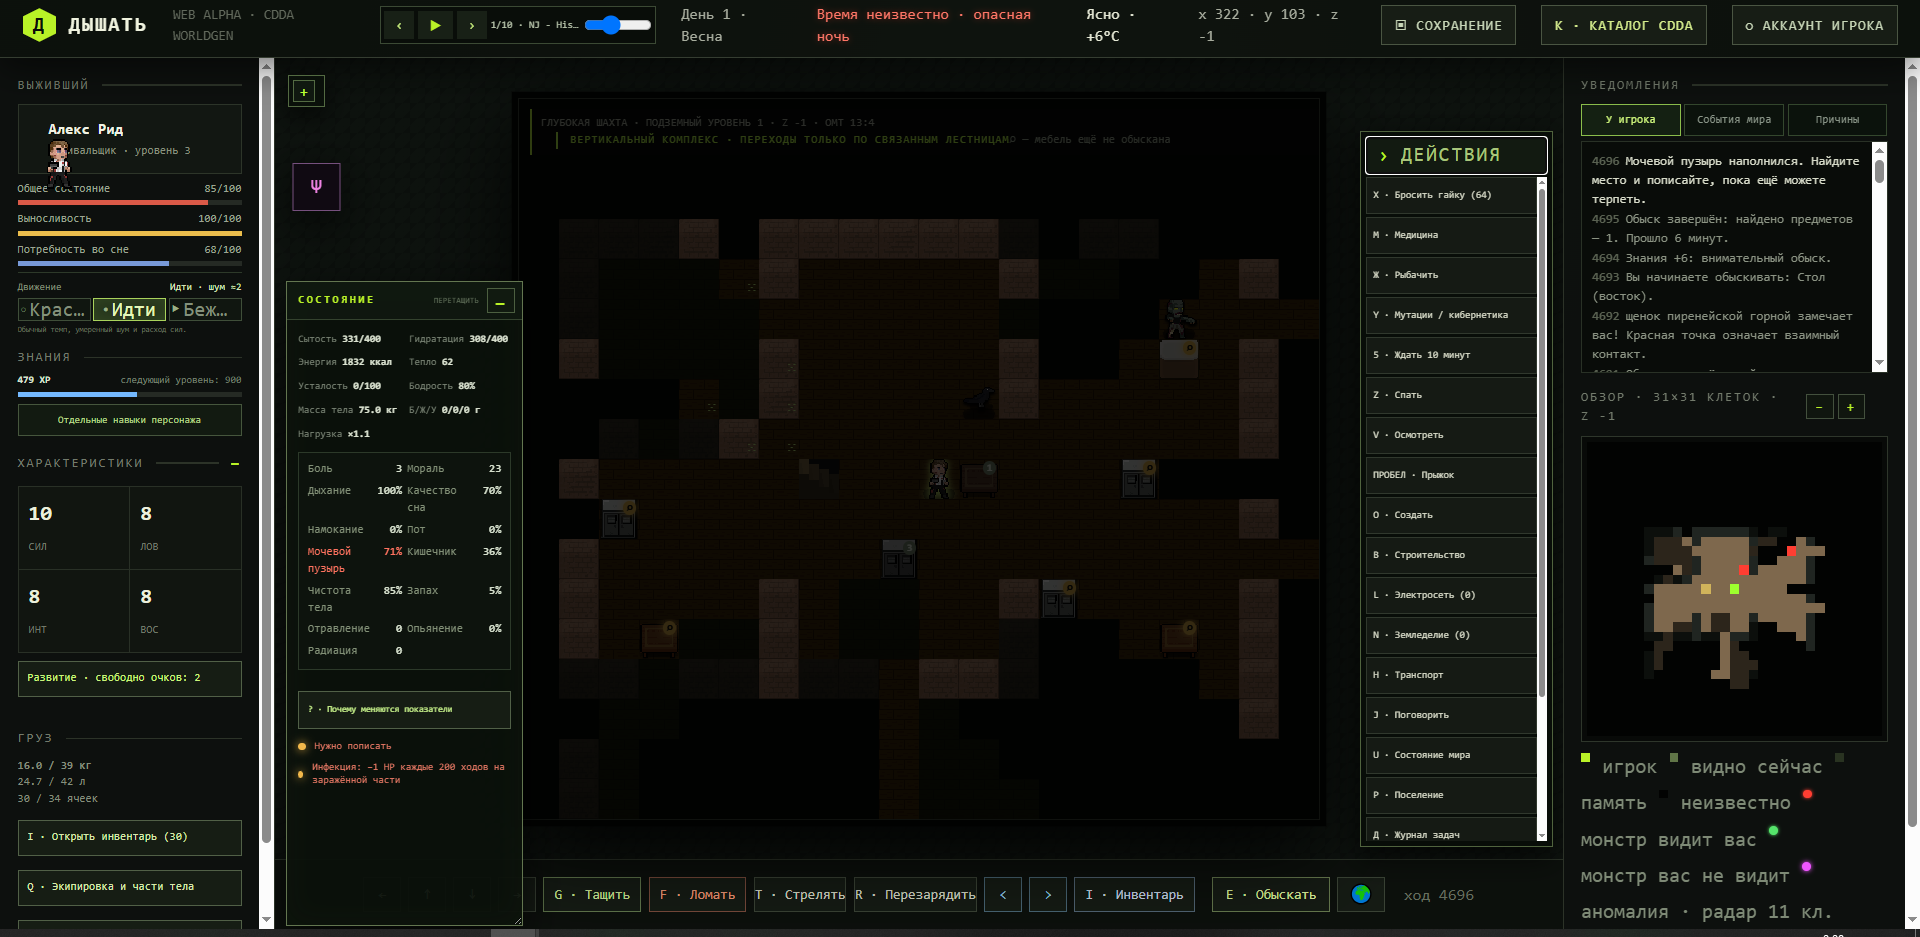Switch to События мира tab
Viewport: 1920px width, 937px height.
click(x=1734, y=120)
